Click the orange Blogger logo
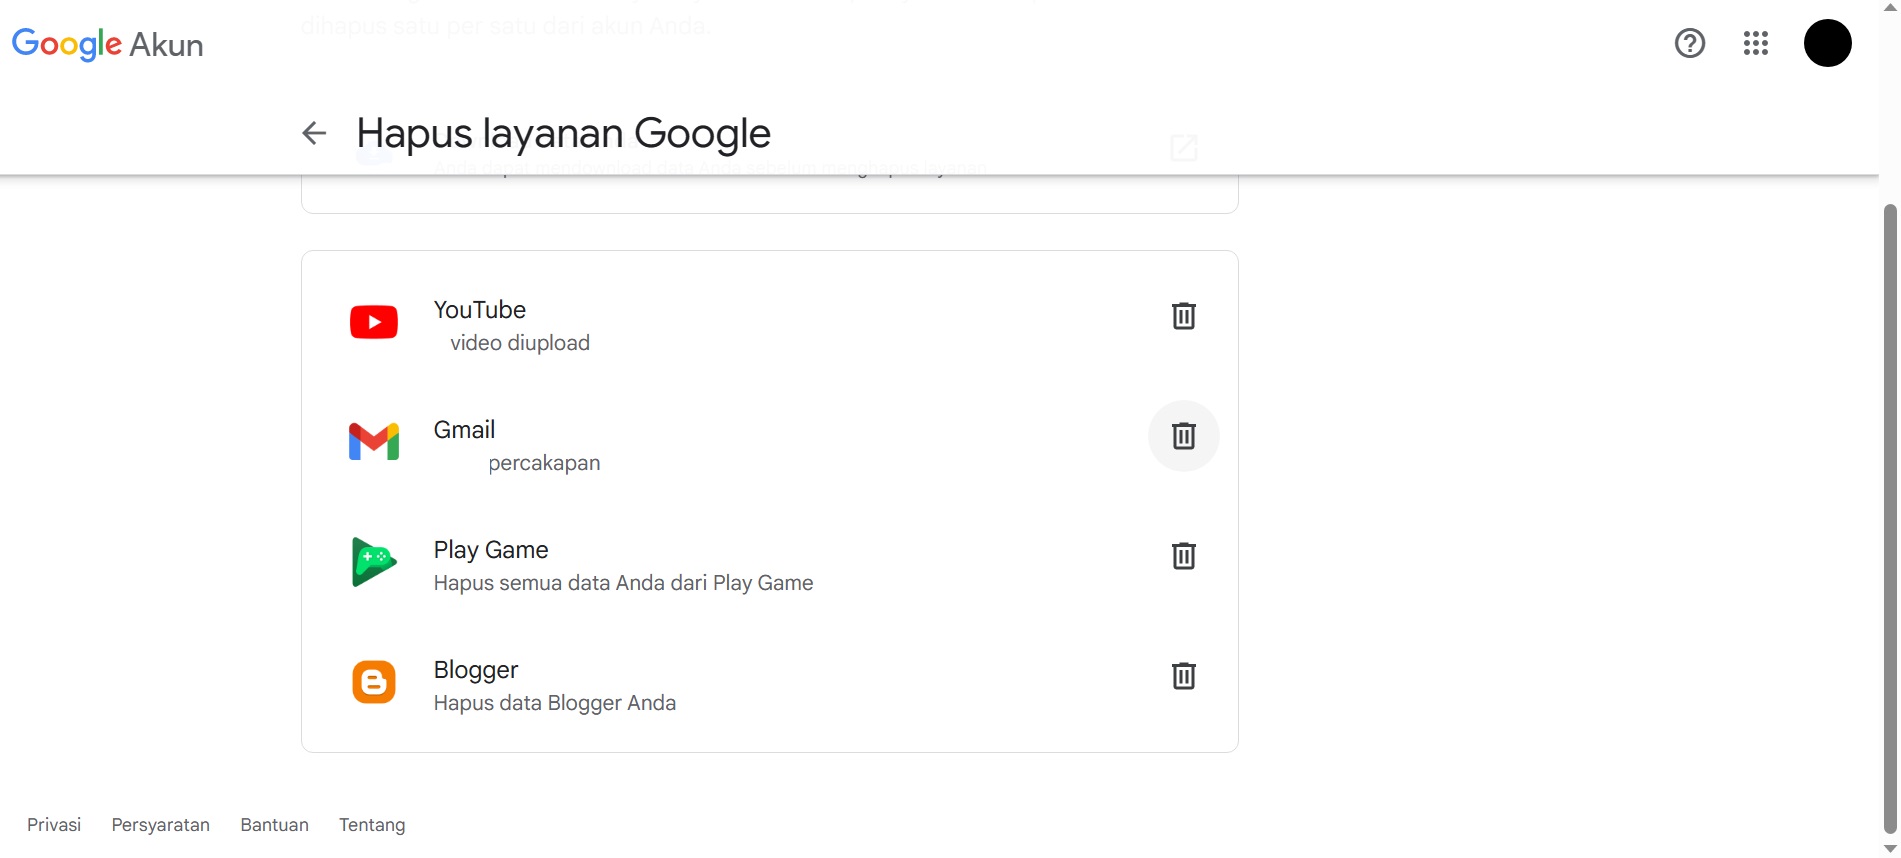 (374, 682)
